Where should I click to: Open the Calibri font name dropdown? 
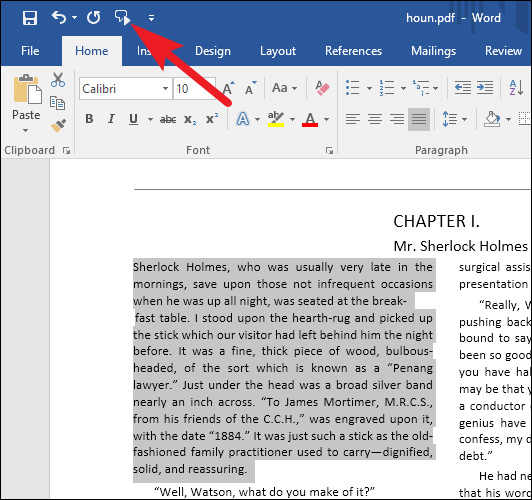click(x=165, y=89)
